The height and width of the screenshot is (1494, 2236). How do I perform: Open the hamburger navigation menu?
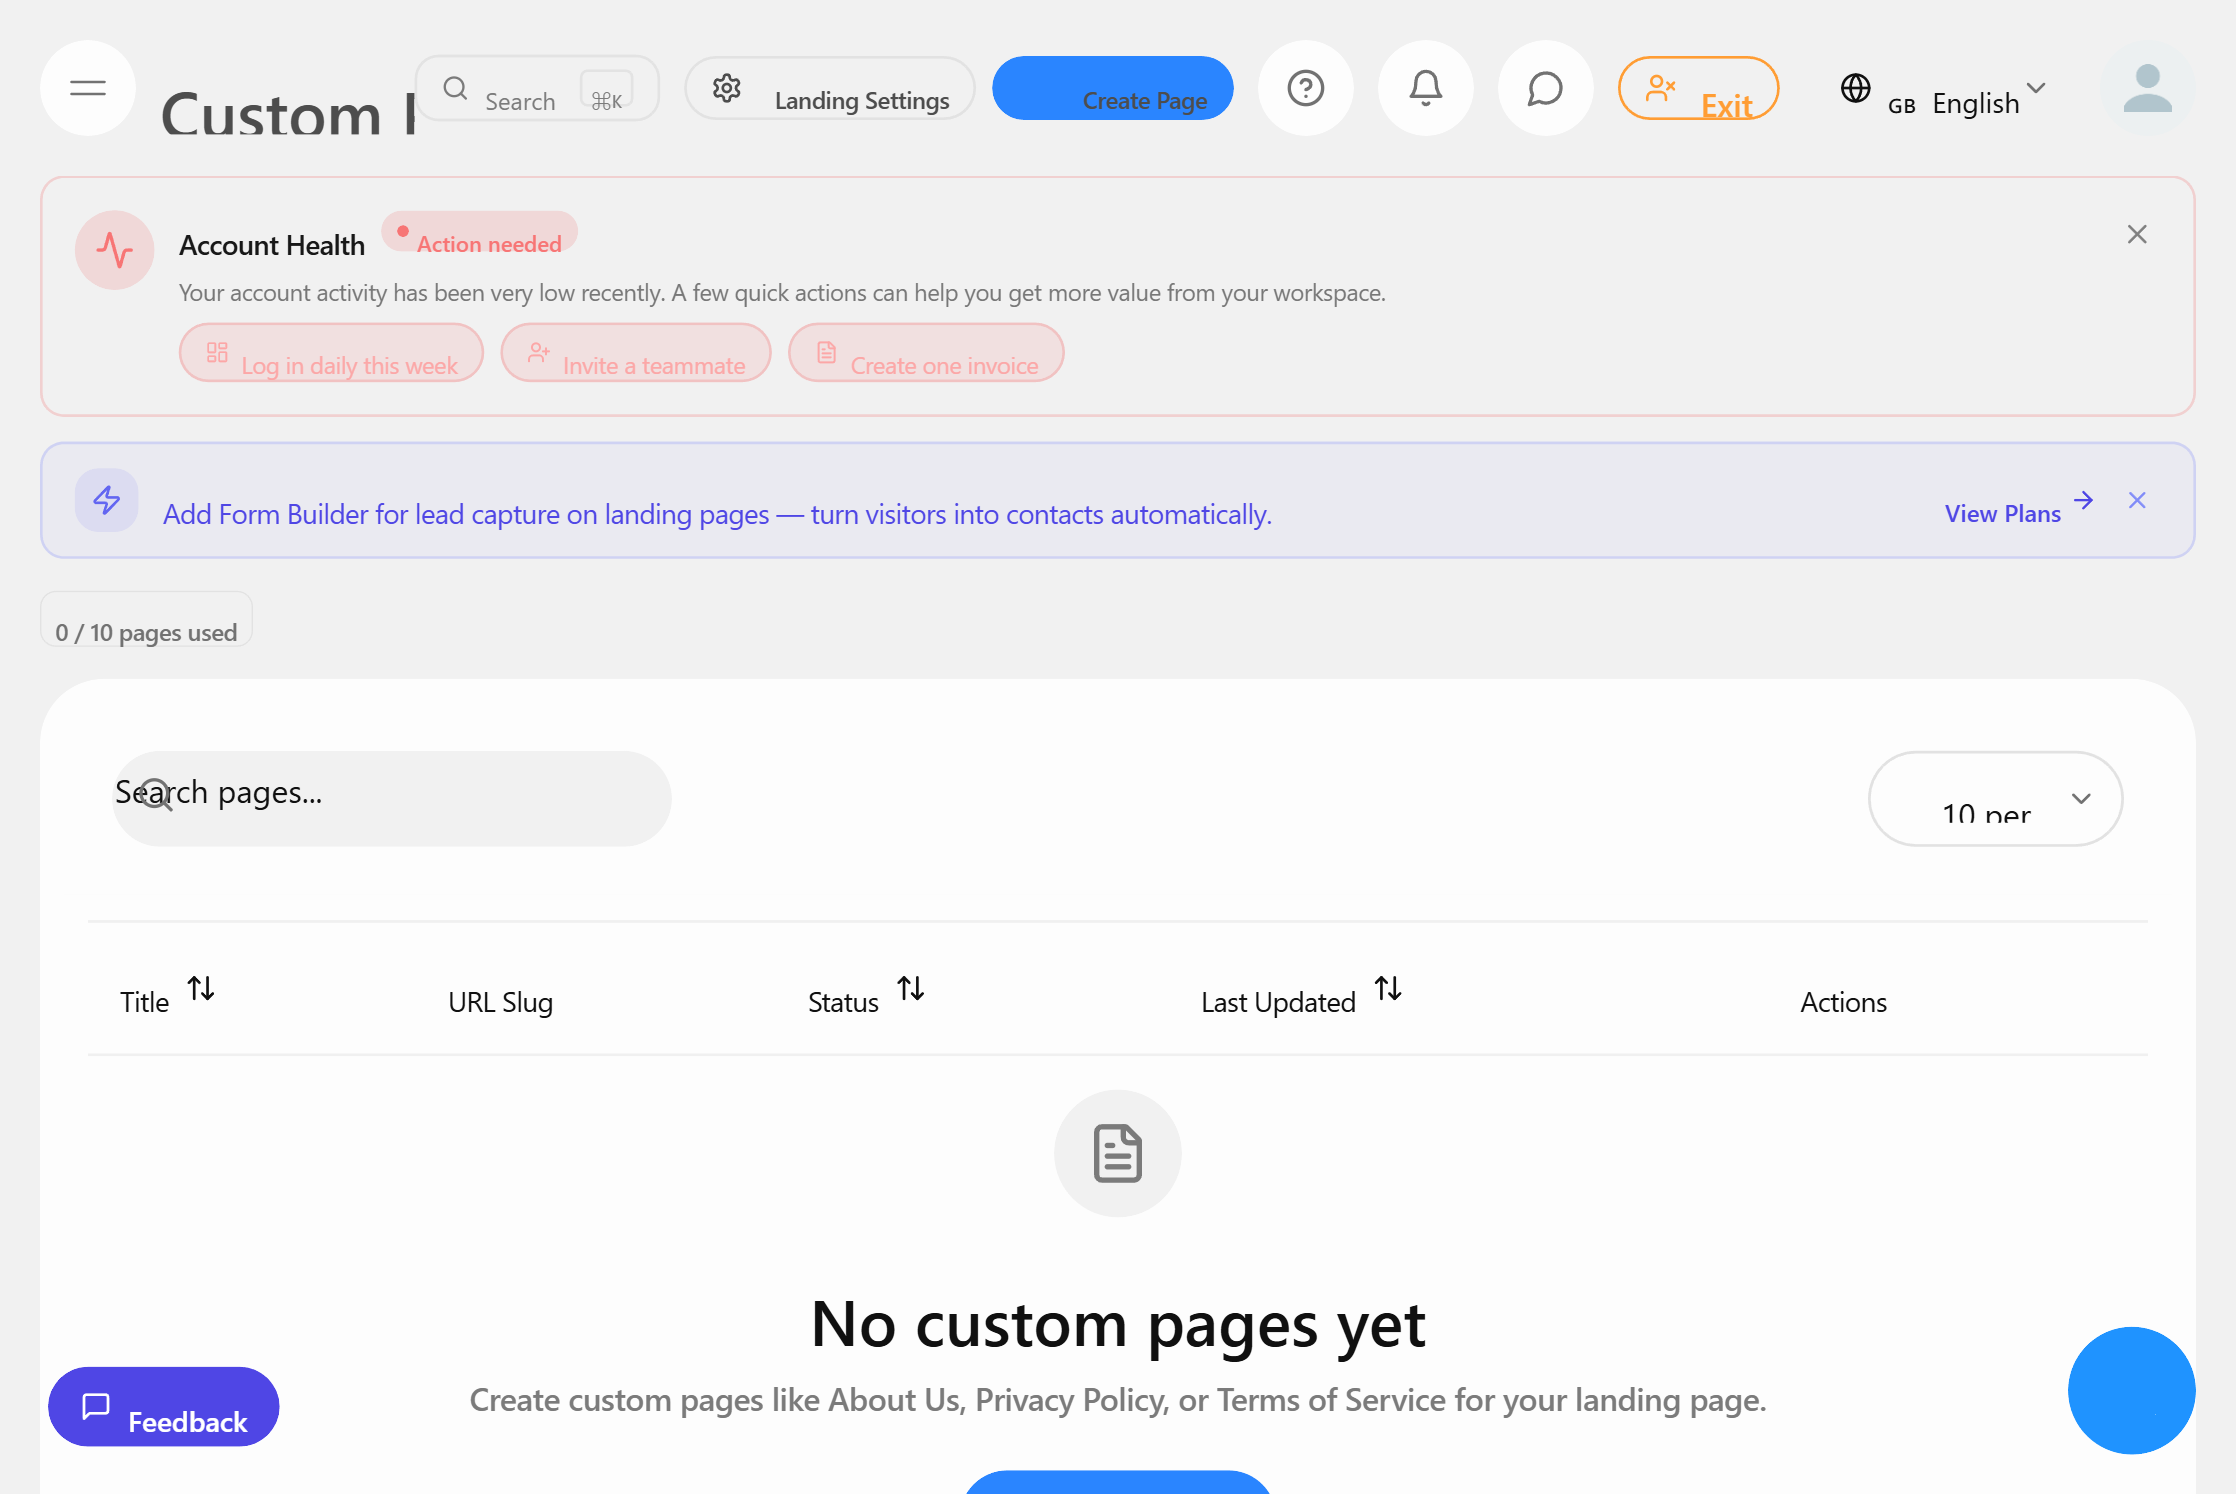tap(87, 88)
